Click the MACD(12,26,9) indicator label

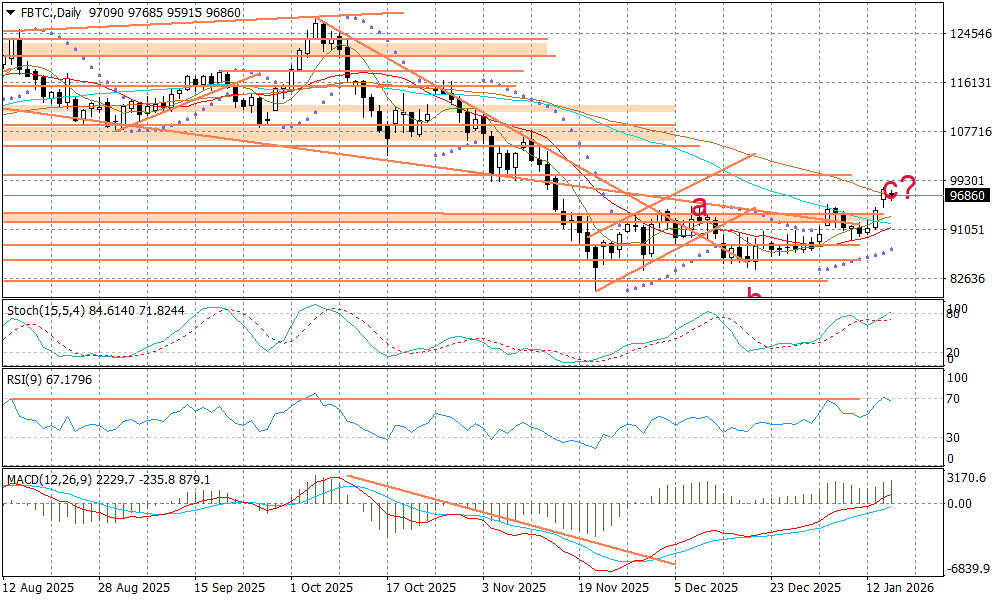50,480
